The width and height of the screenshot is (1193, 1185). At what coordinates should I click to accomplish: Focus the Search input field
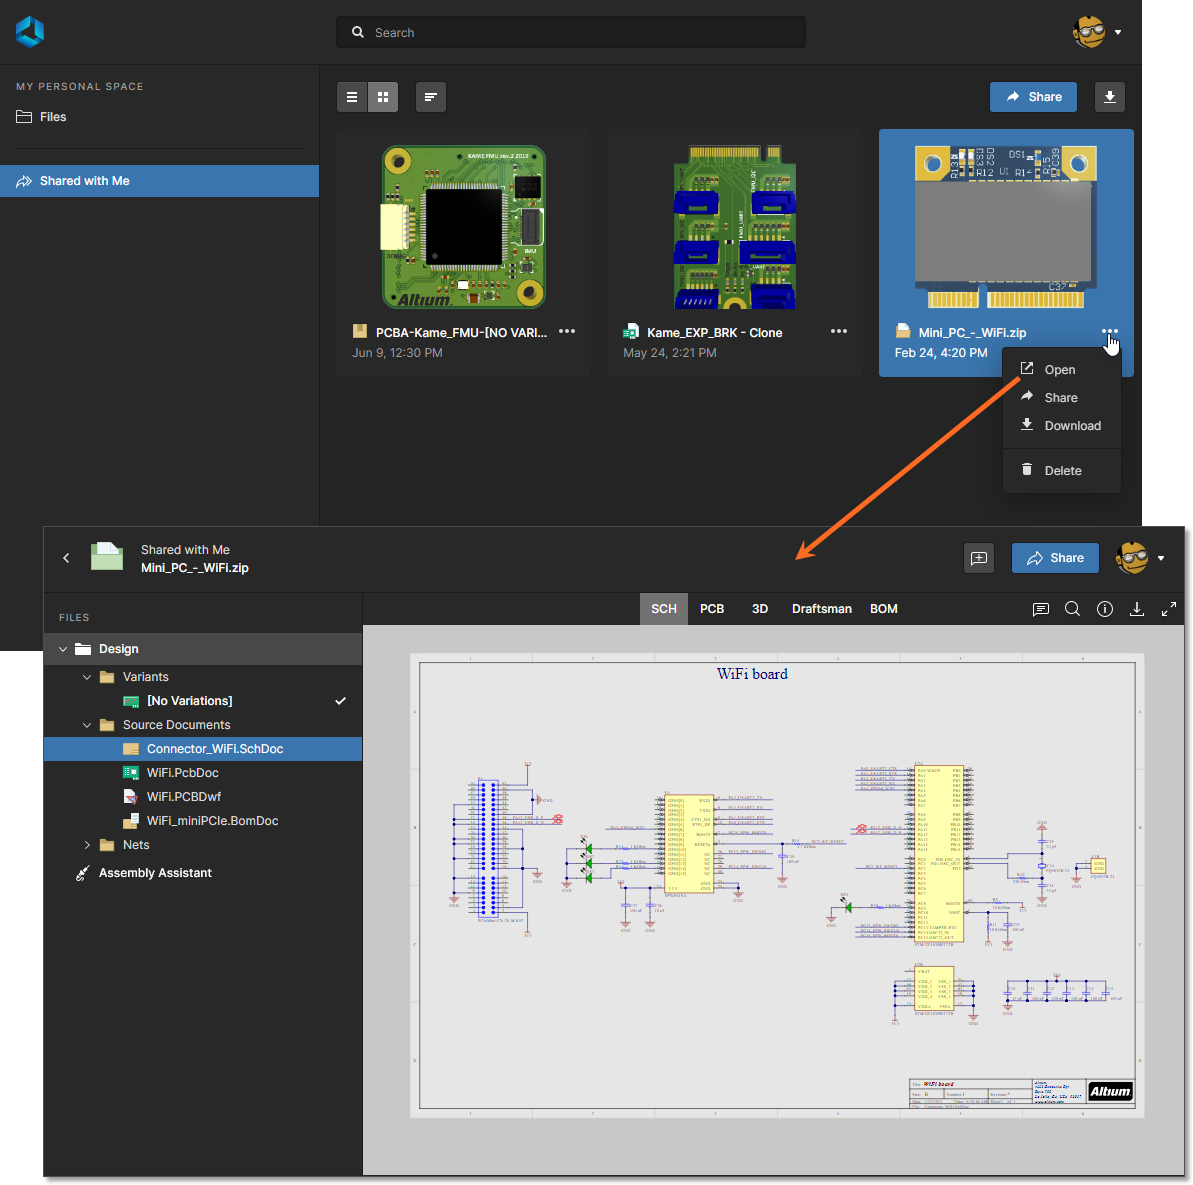tap(571, 33)
